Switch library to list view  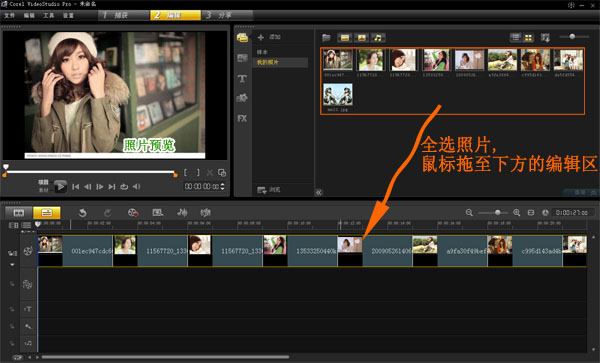pyautogui.click(x=516, y=37)
